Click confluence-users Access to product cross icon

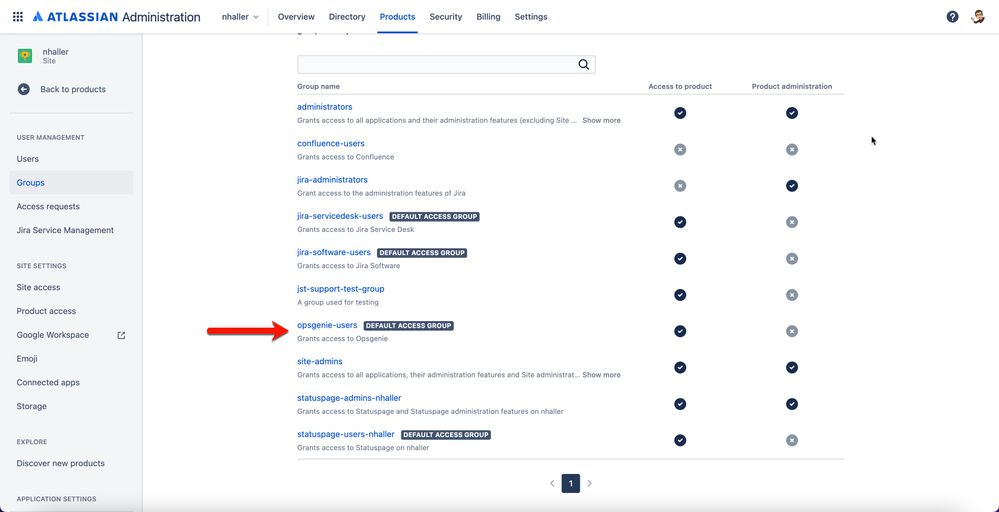tap(680, 150)
